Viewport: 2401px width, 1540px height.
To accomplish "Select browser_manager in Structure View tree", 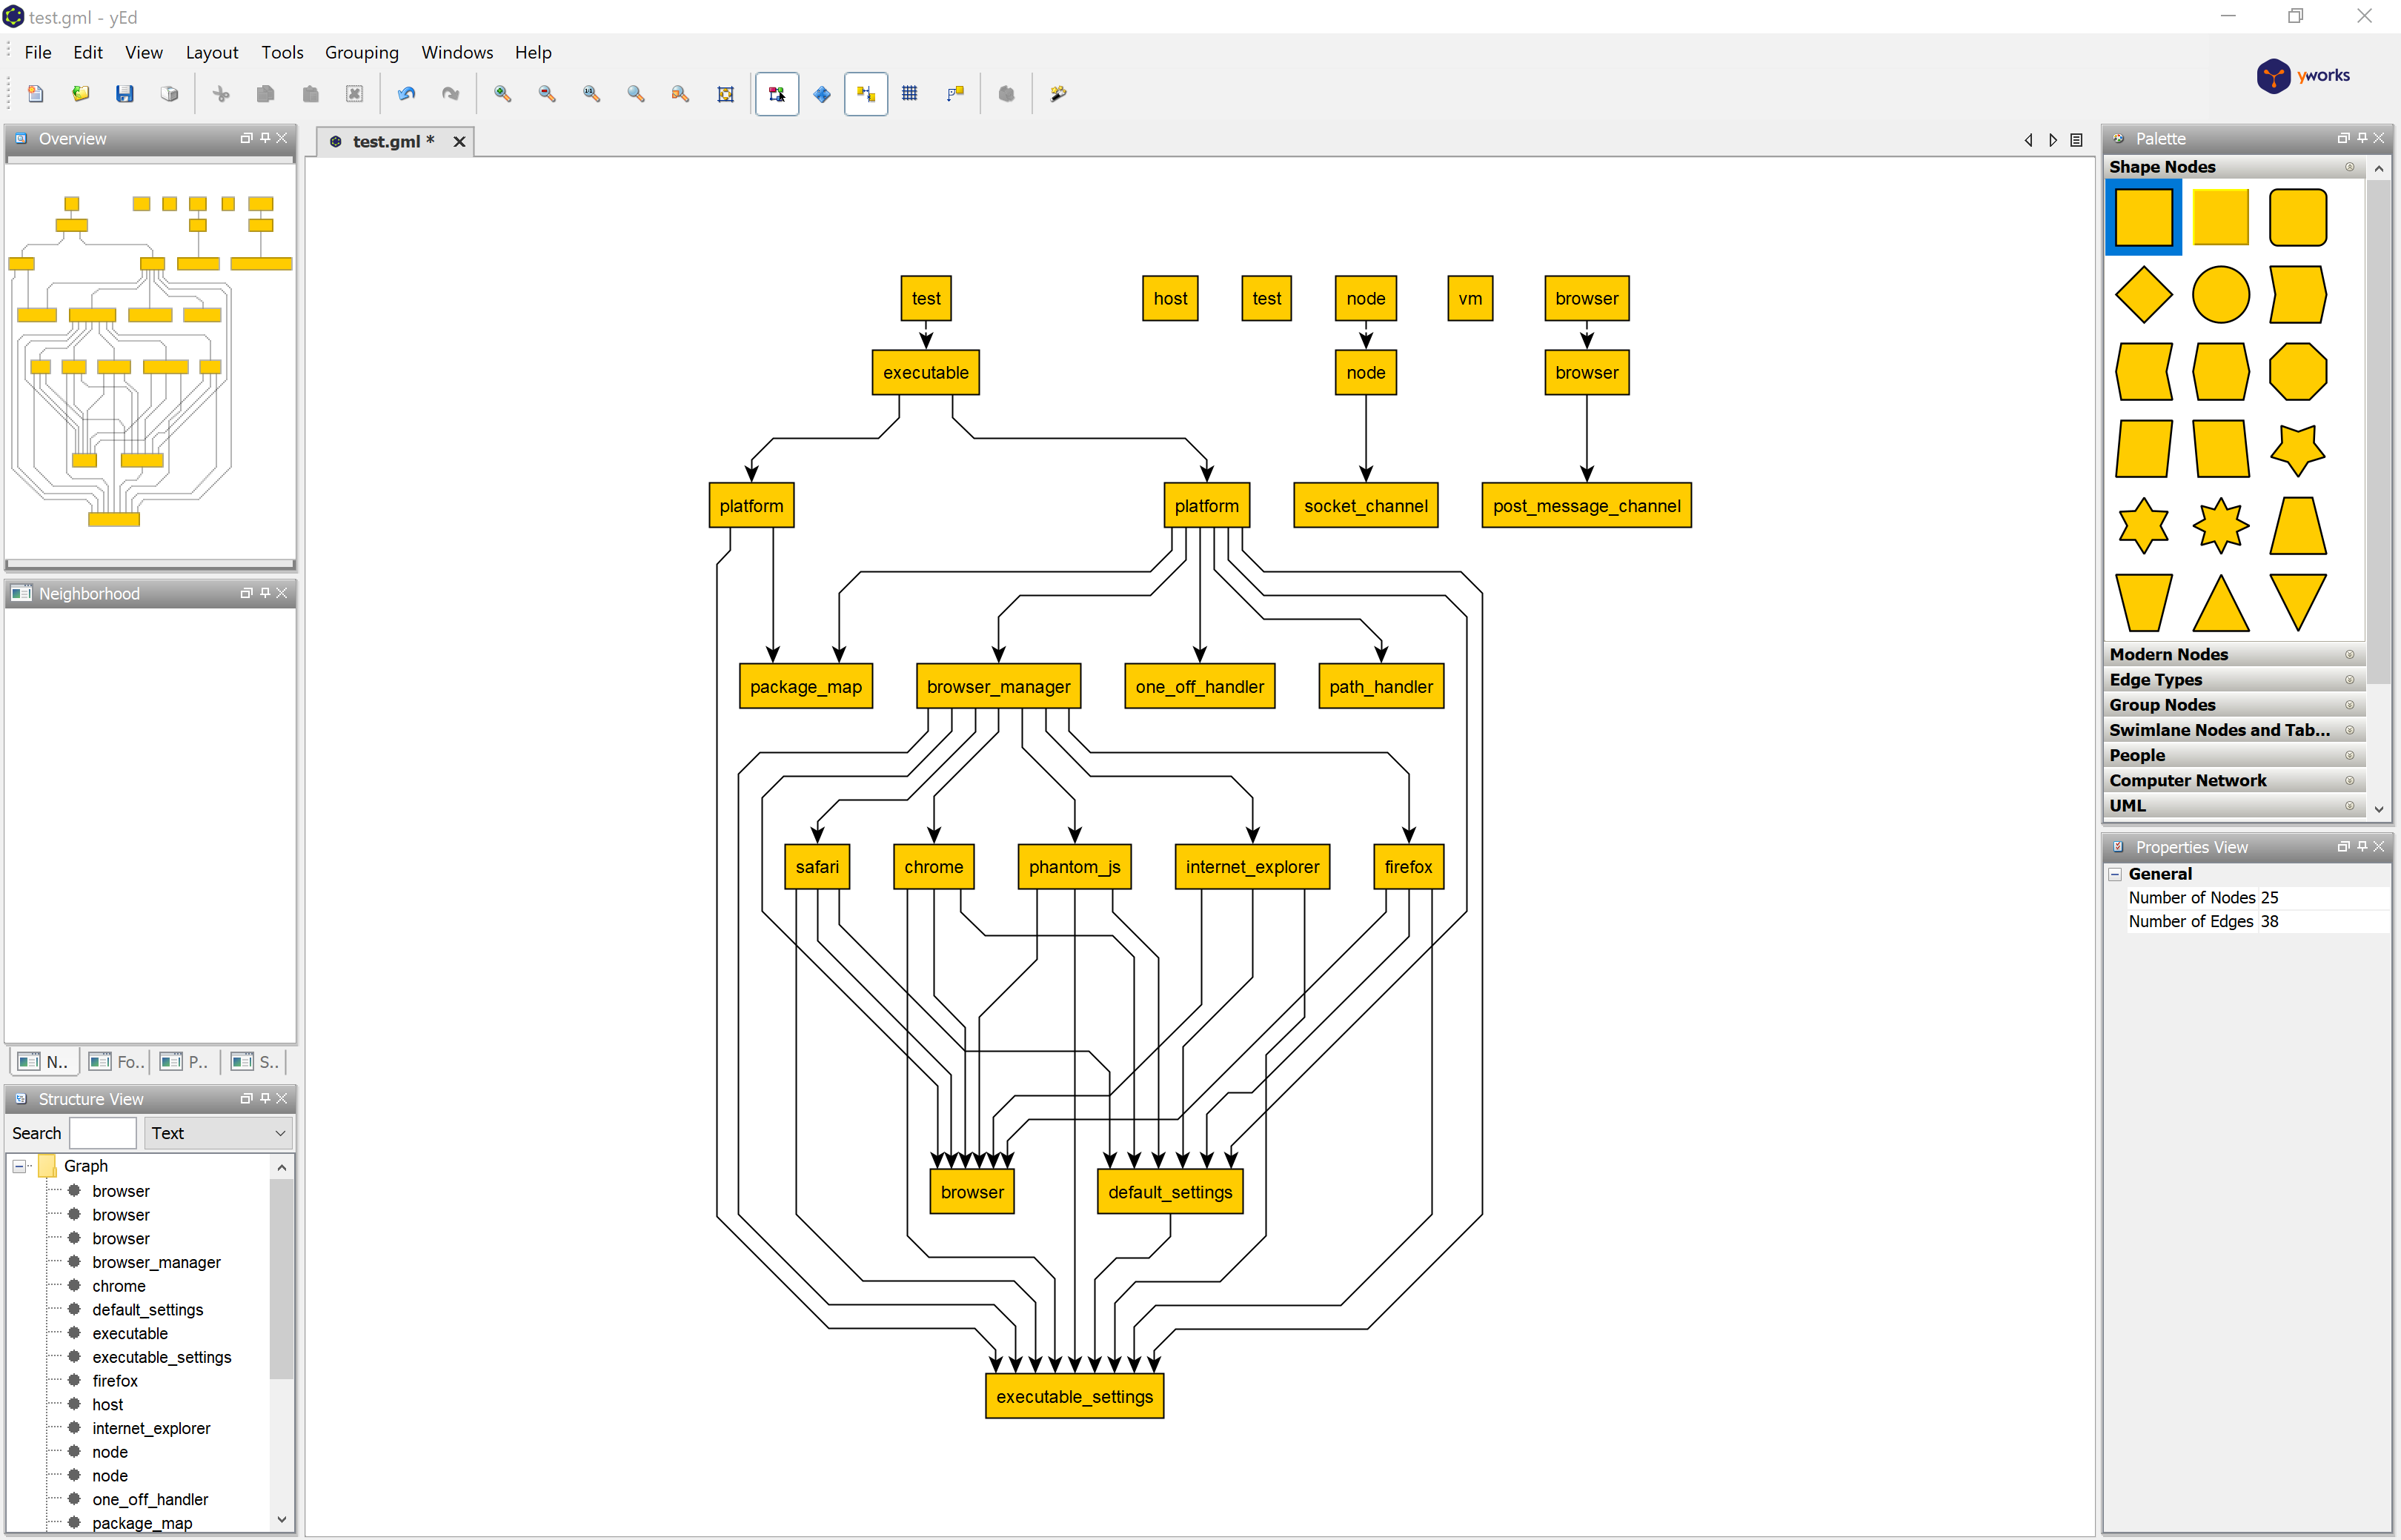I will (156, 1263).
